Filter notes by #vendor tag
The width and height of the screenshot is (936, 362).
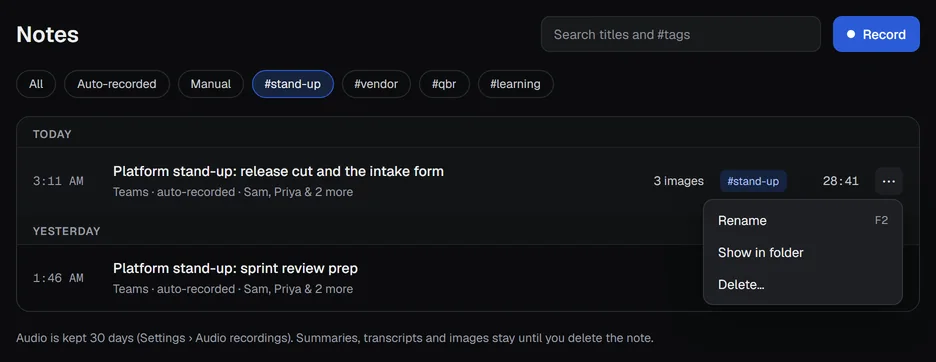click(376, 84)
